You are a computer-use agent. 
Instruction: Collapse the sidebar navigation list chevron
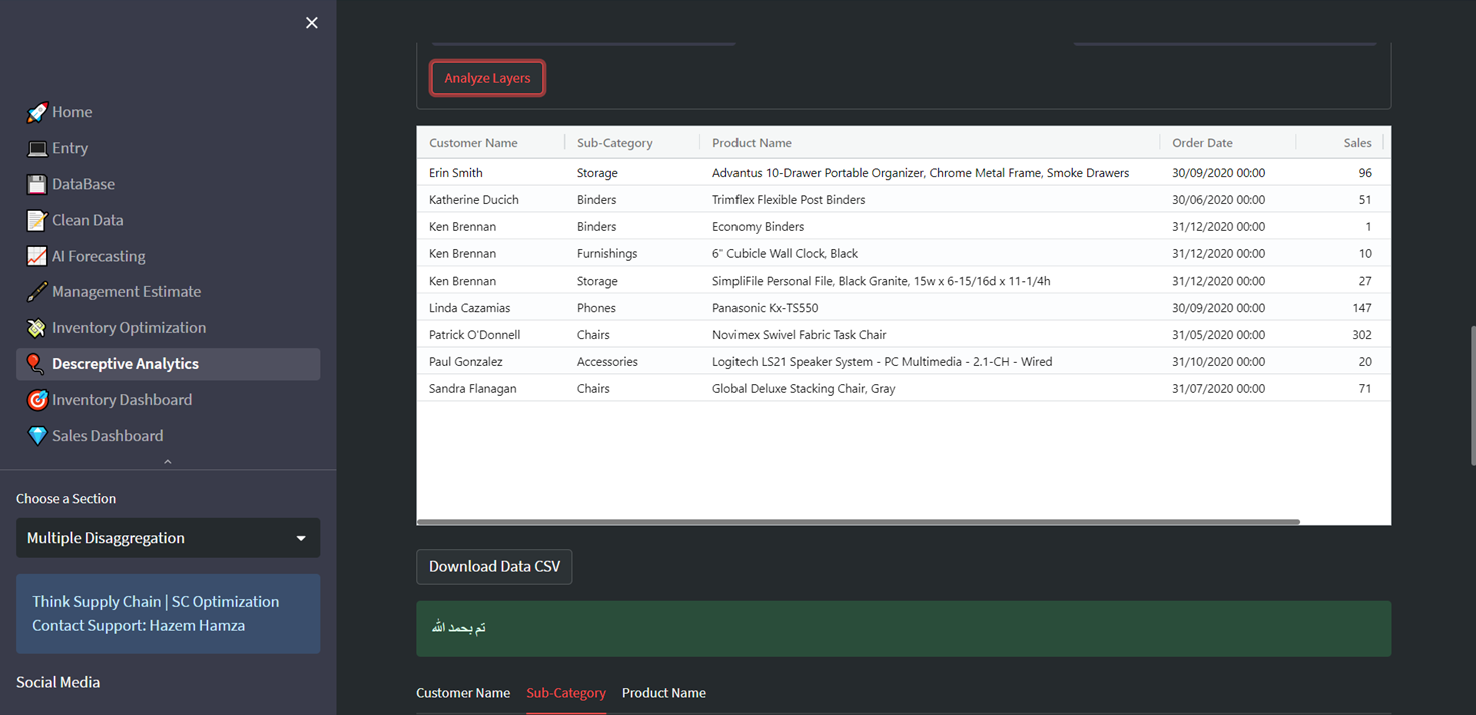coord(168,462)
